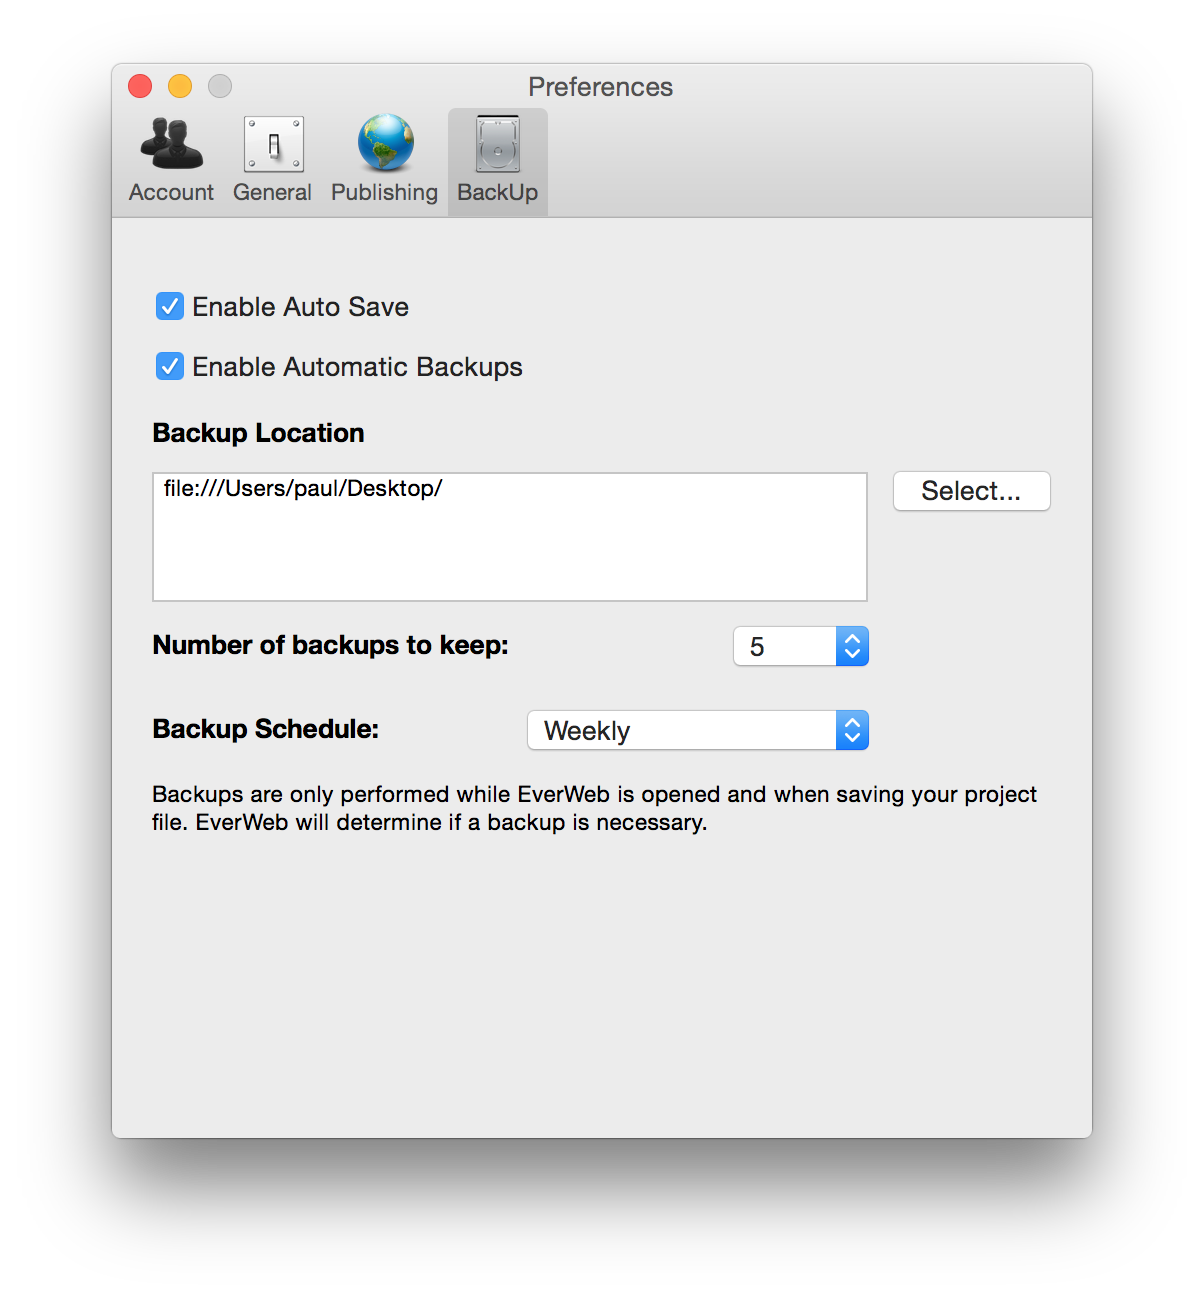Click the Backup Schedule label

coord(266,729)
